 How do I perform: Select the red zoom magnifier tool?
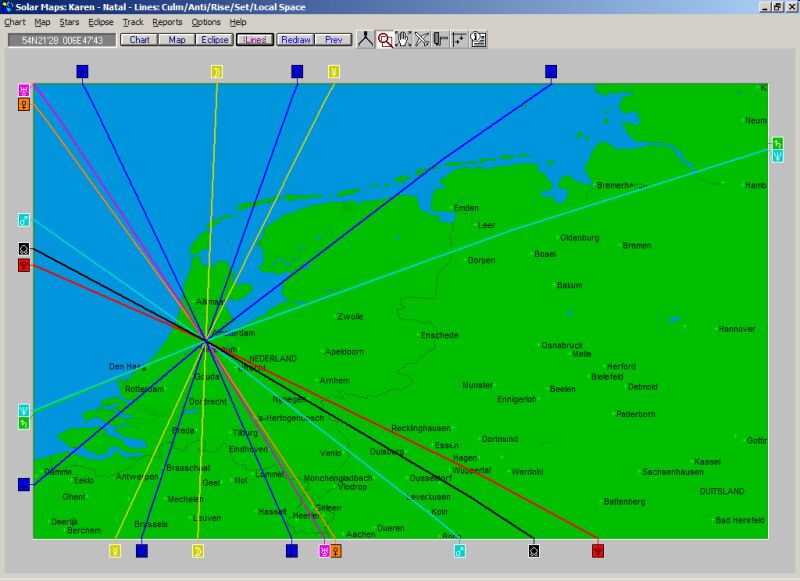point(385,40)
